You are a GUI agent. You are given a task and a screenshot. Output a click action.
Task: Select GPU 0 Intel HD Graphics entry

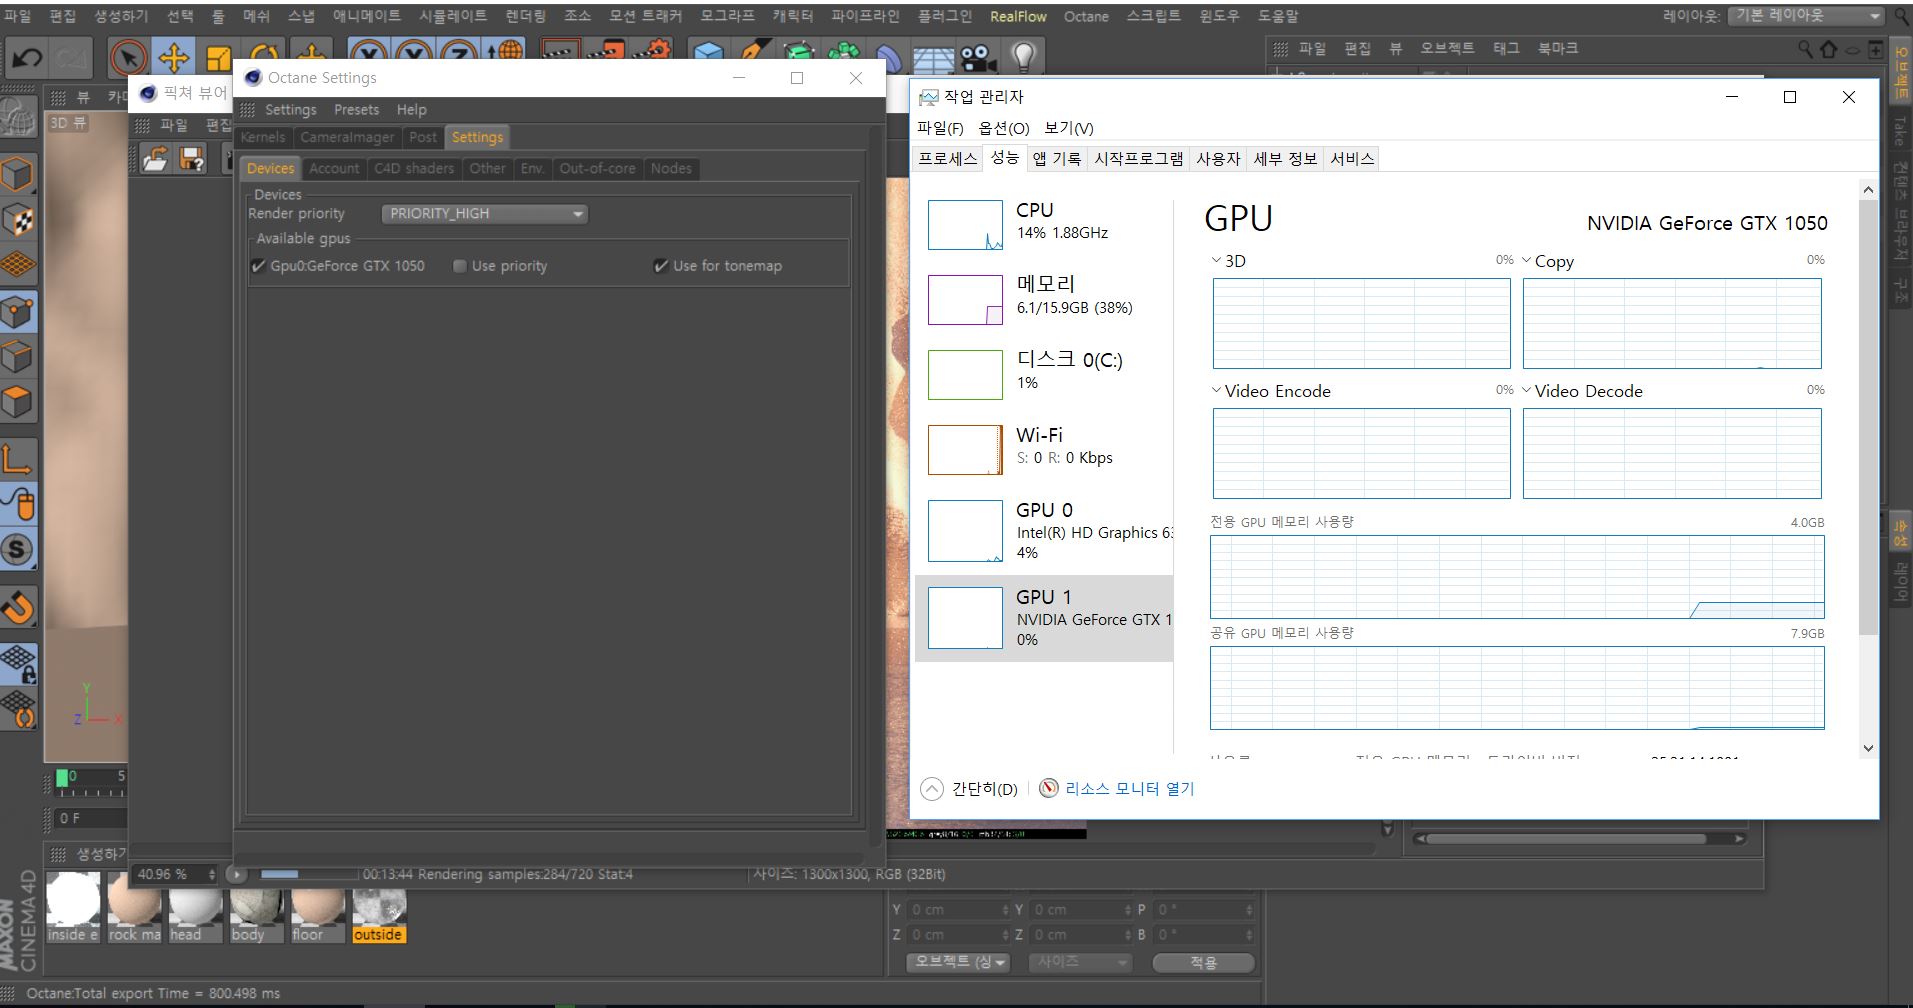1044,531
